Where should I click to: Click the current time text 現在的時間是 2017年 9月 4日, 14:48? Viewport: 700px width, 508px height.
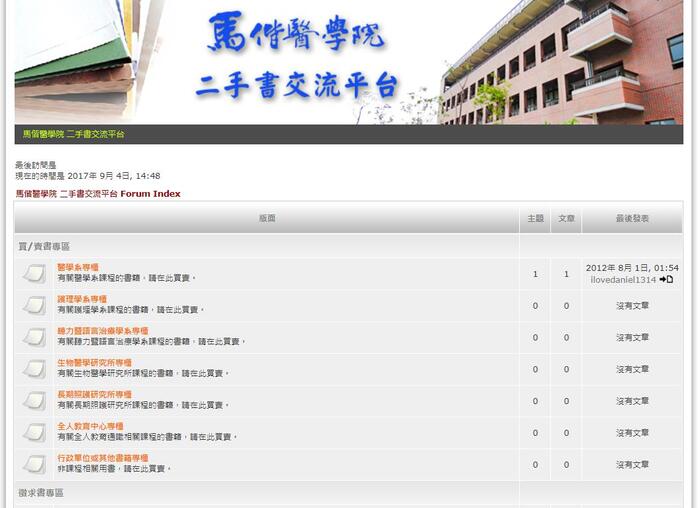pos(88,176)
